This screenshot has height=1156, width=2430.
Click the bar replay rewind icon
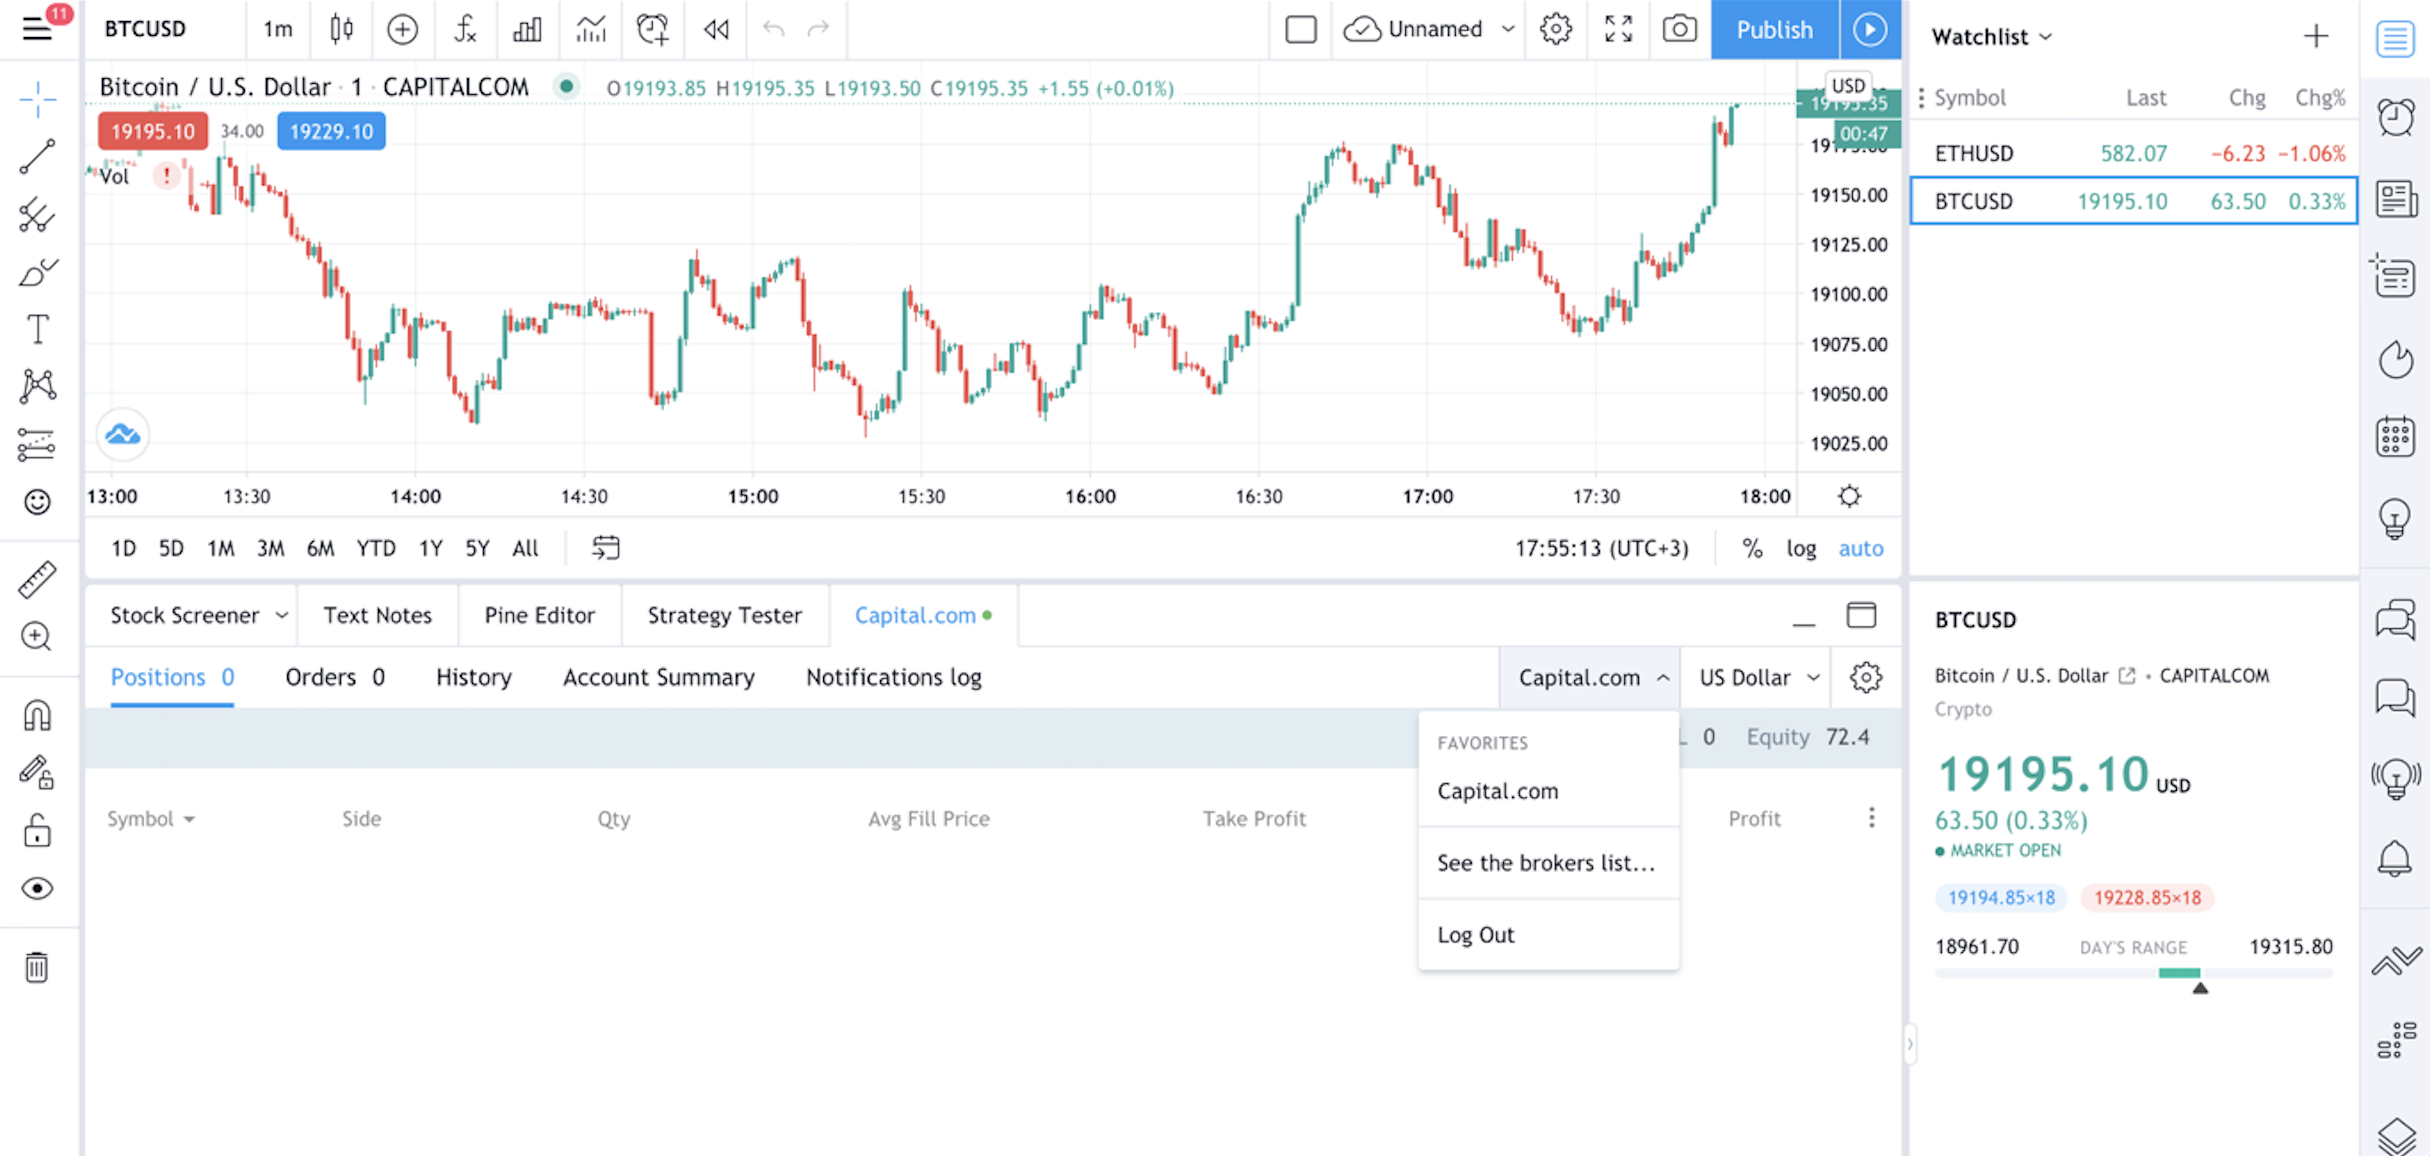point(716,29)
